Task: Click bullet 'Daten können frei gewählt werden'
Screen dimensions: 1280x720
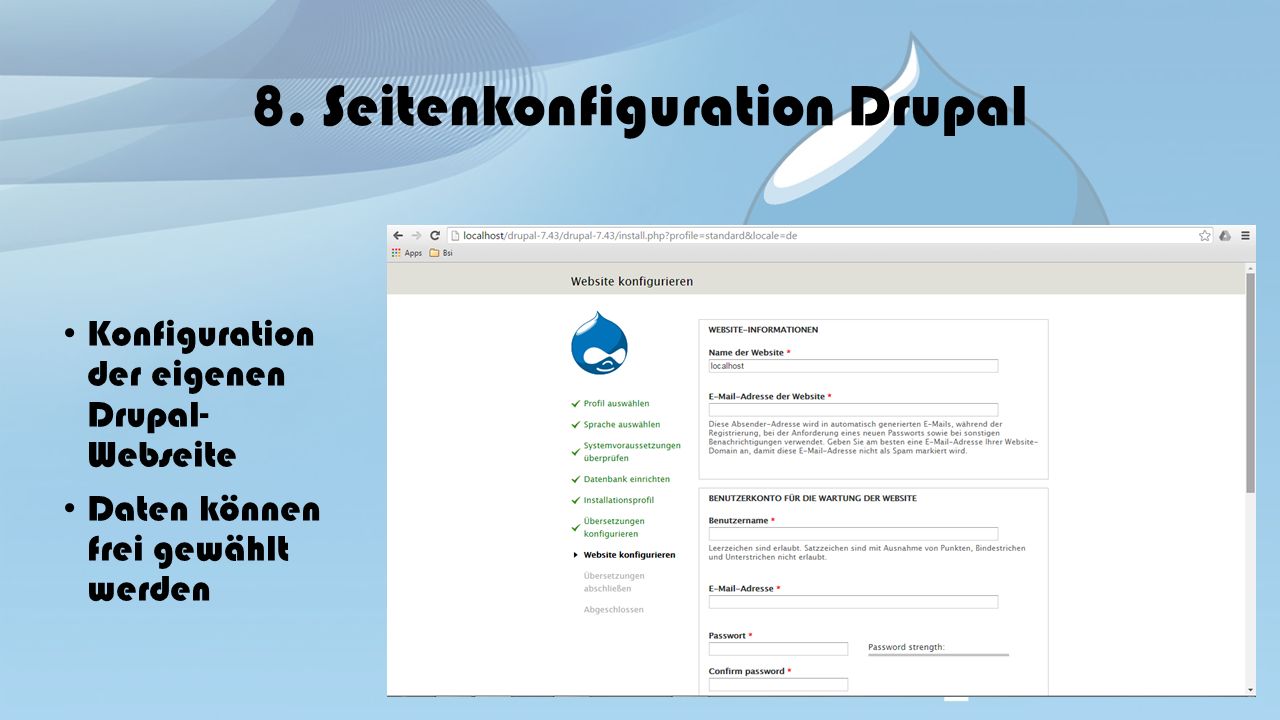Action: 204,549
